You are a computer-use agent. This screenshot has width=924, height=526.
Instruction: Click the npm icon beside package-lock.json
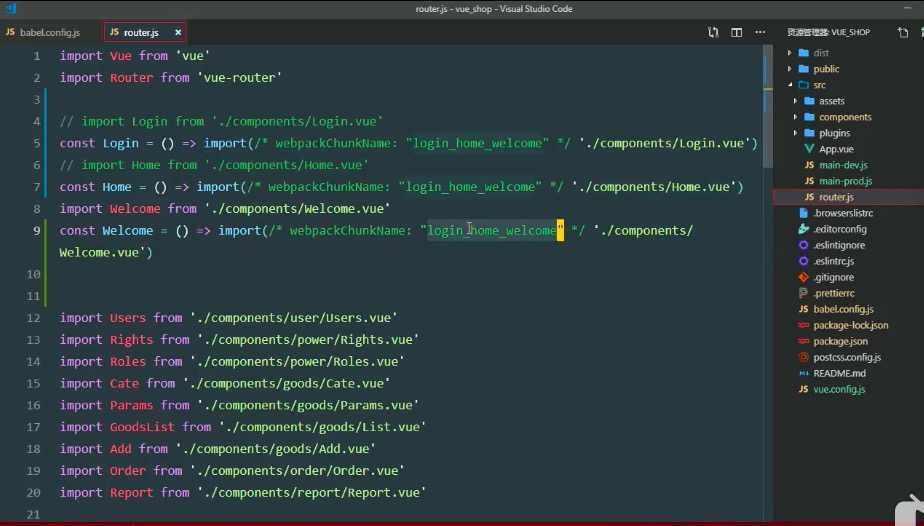[803, 325]
